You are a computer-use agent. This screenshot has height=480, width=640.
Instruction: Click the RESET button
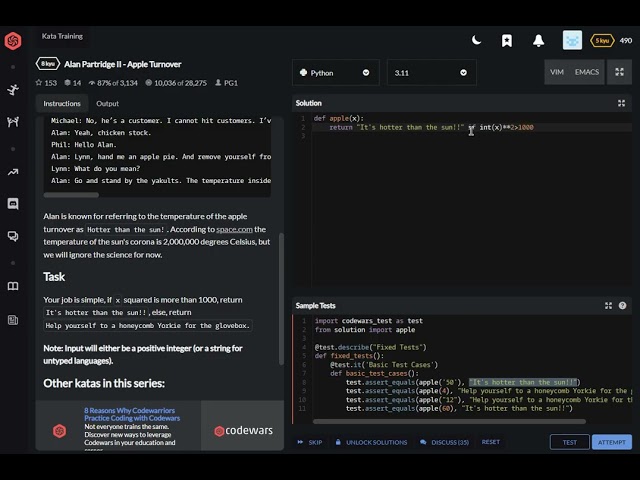(x=491, y=442)
